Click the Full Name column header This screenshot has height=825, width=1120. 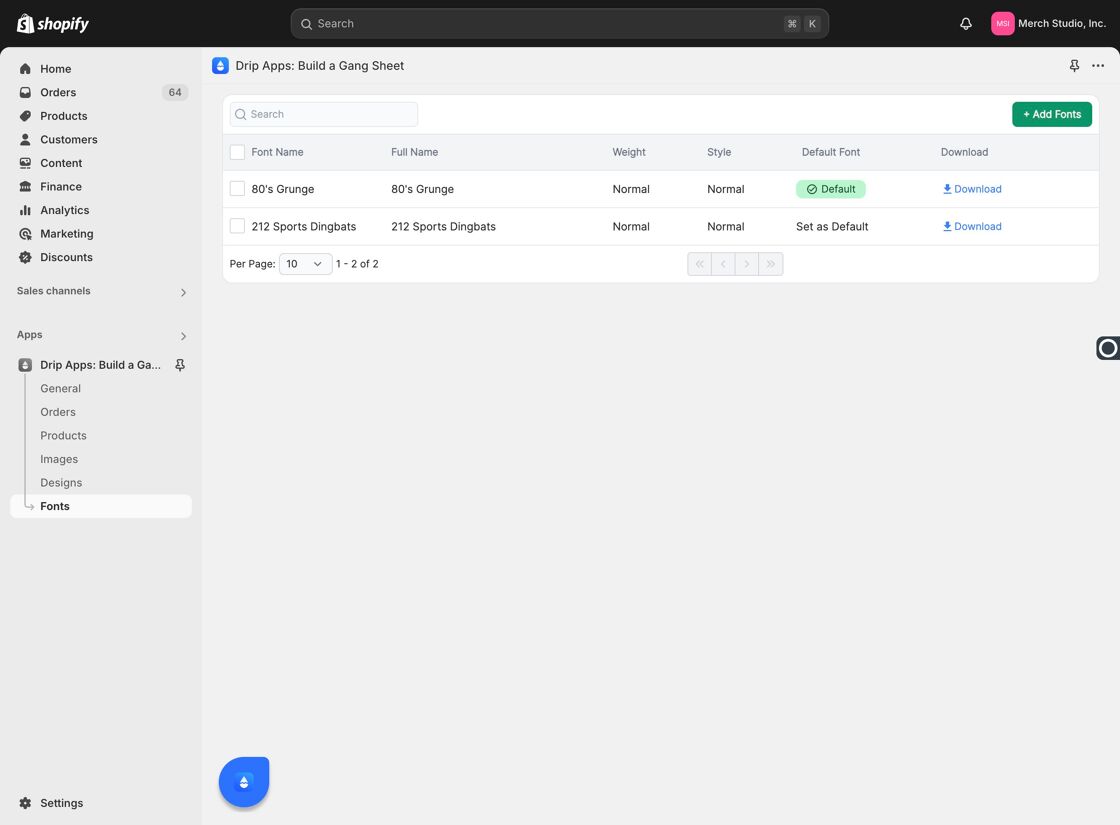coord(414,152)
